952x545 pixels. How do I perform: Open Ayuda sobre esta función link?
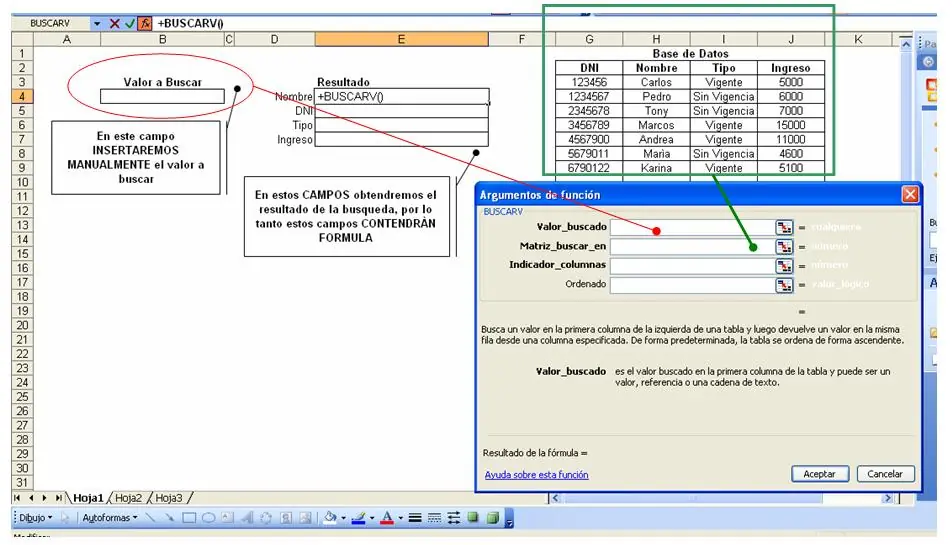click(536, 475)
